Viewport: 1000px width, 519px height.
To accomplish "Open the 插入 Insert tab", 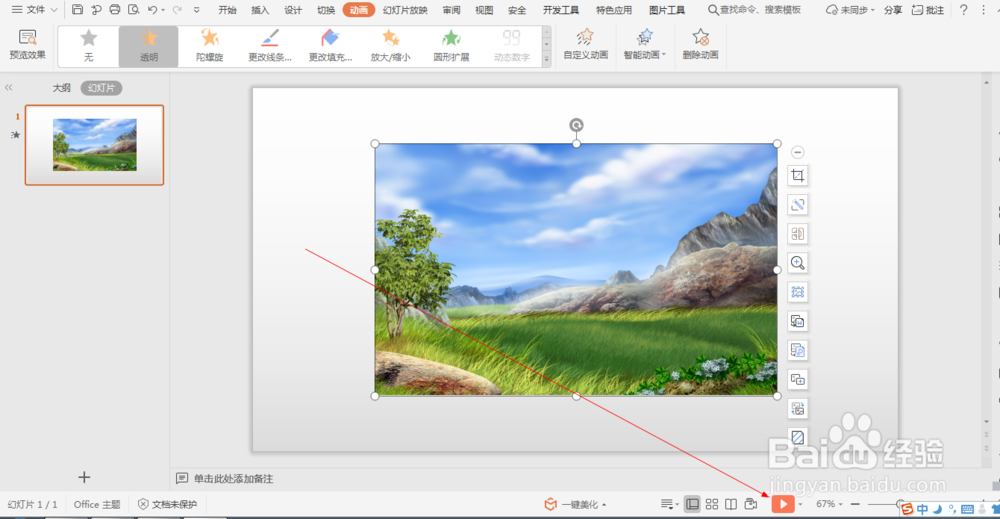I will pos(260,10).
